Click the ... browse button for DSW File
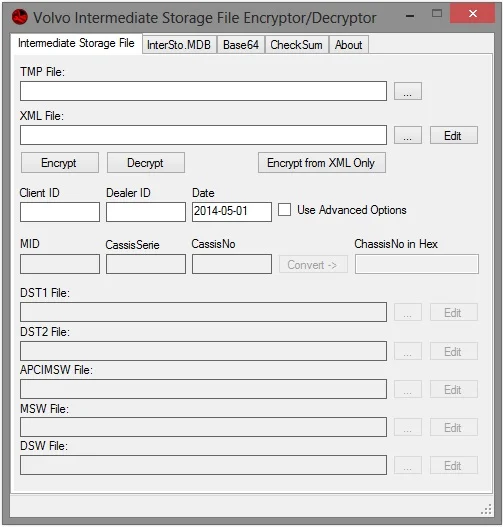Image resolution: width=503 pixels, height=527 pixels. point(408,465)
